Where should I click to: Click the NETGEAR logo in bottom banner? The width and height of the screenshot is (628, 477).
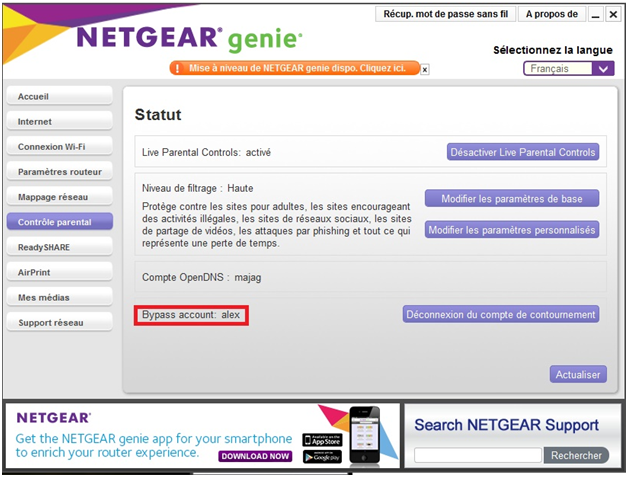[x=54, y=418]
